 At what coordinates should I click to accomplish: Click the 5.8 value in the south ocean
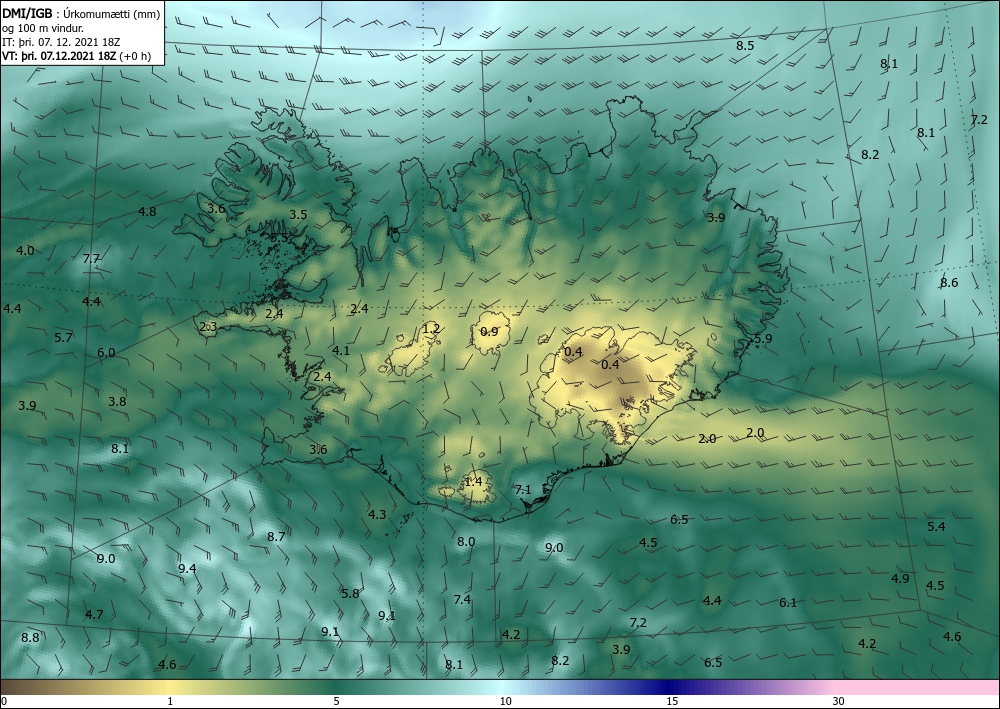coord(350,594)
